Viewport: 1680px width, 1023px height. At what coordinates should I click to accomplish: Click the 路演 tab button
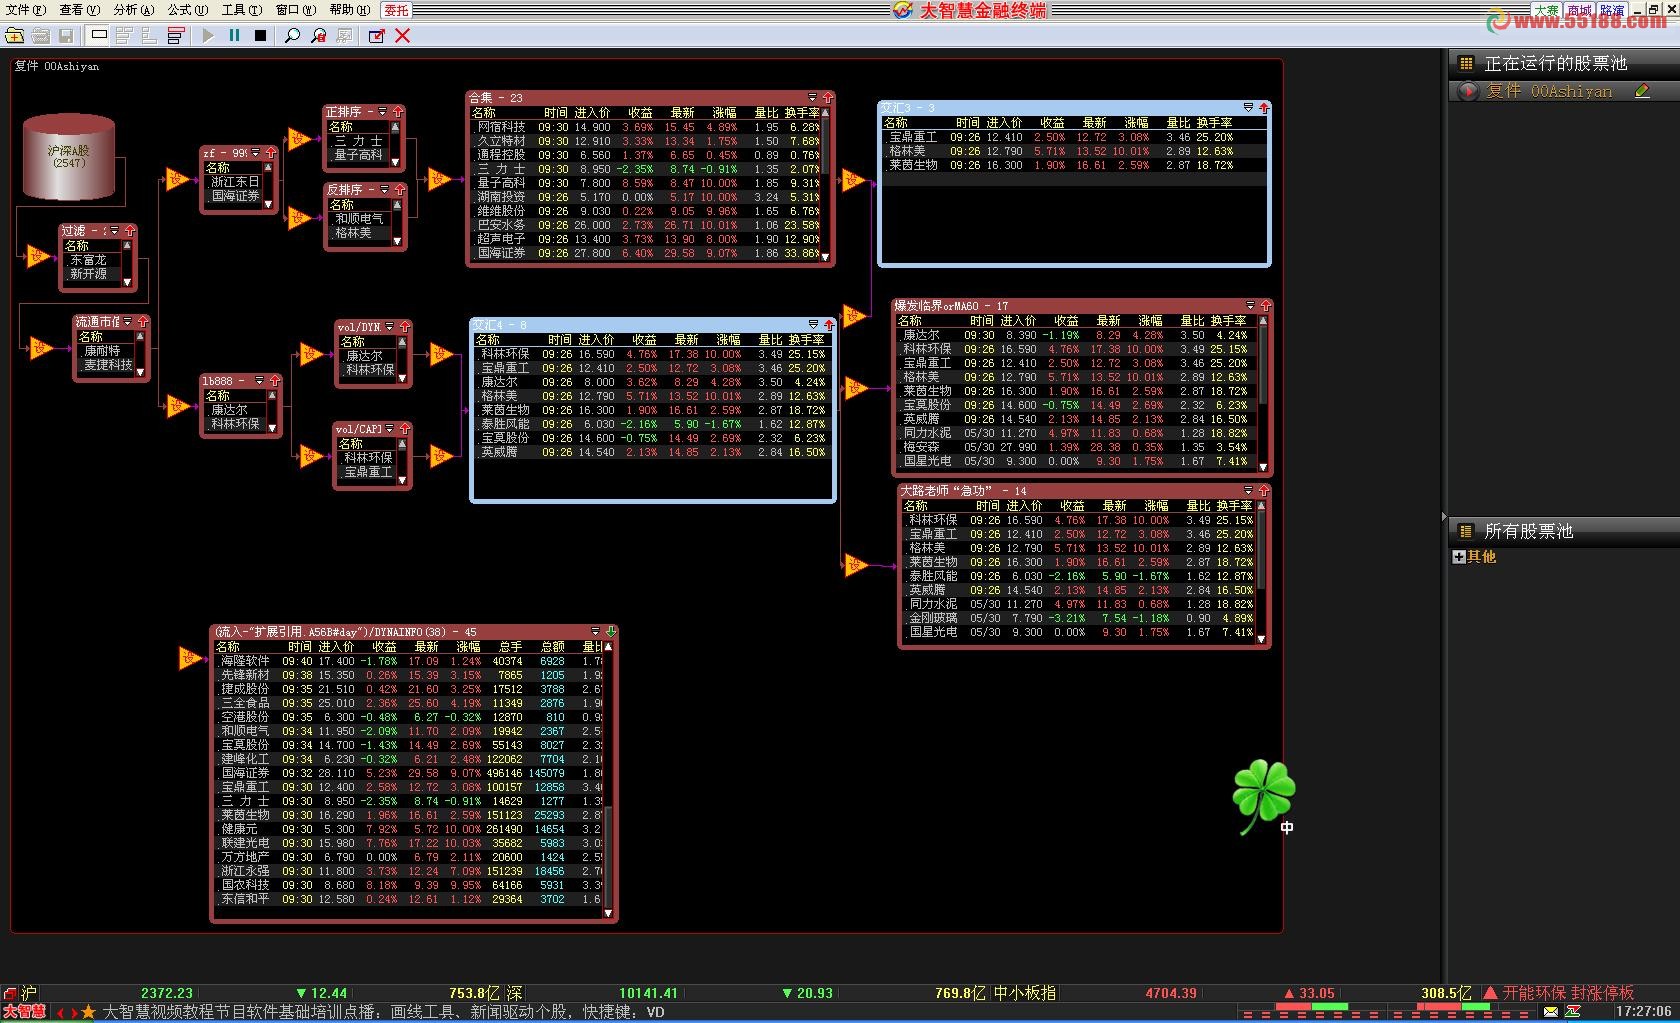[1611, 10]
